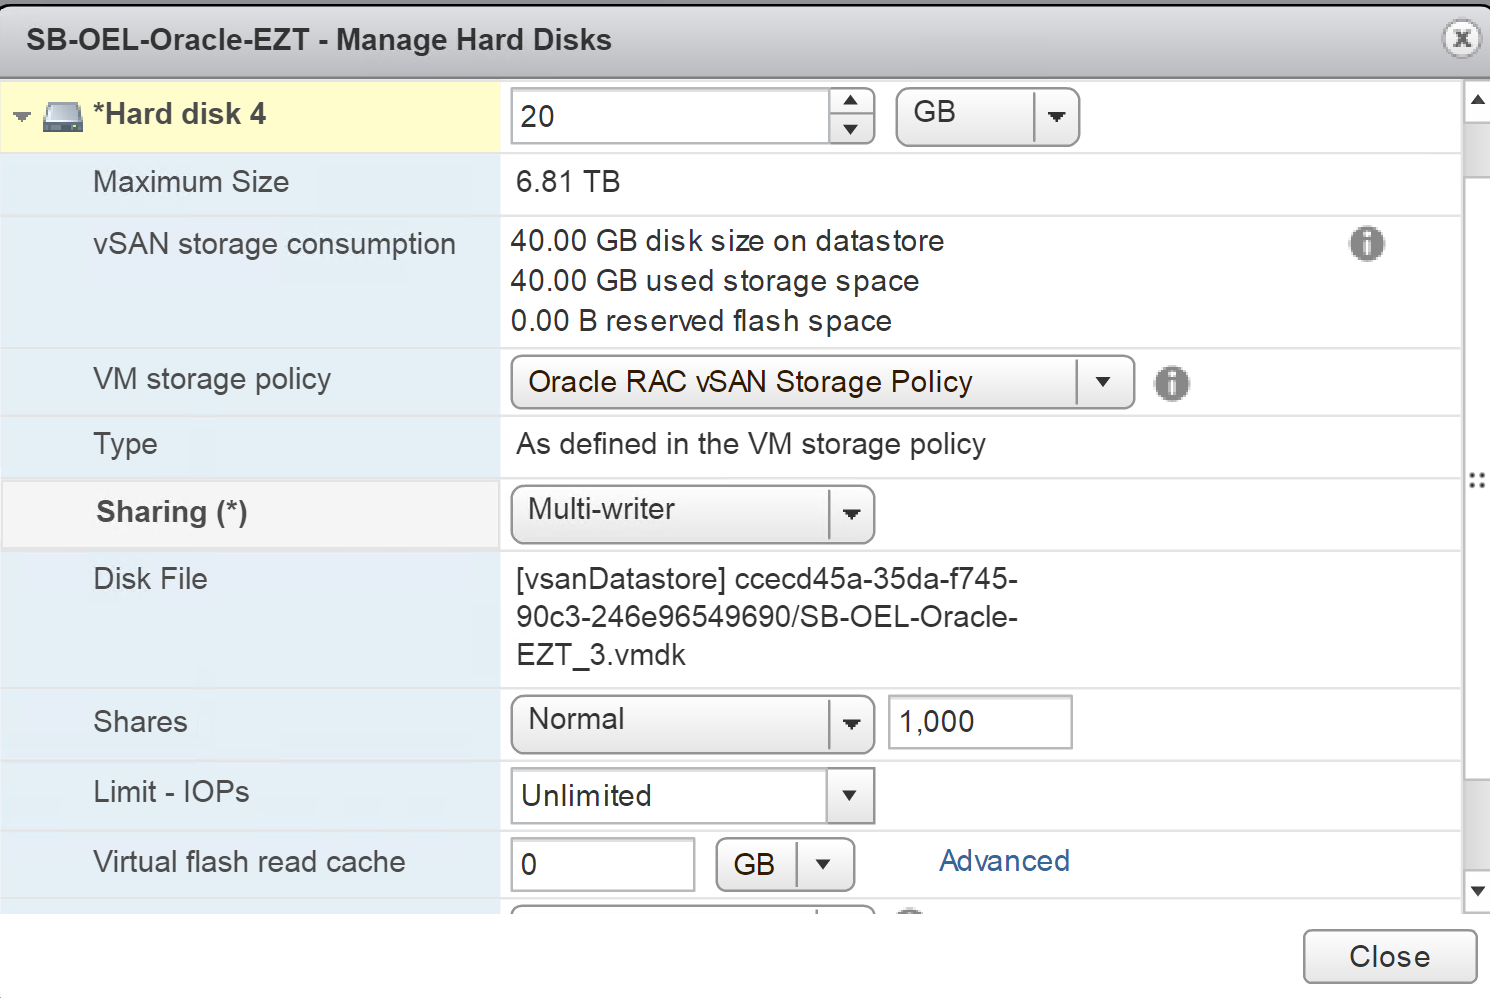Decrease disk size with down stepper arrow
This screenshot has height=998, width=1490.
(851, 130)
